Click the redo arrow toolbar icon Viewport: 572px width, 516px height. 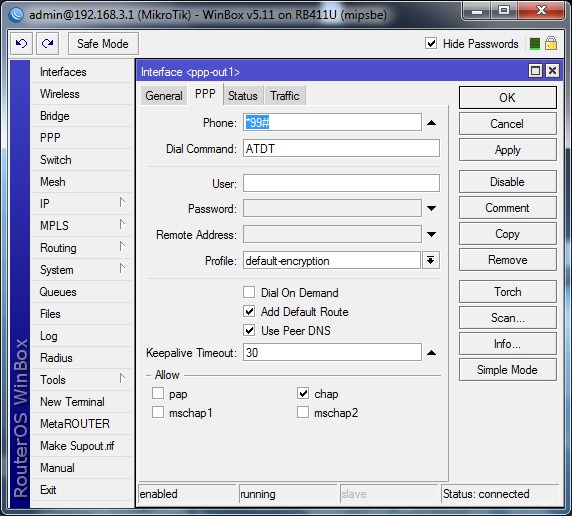[x=47, y=44]
